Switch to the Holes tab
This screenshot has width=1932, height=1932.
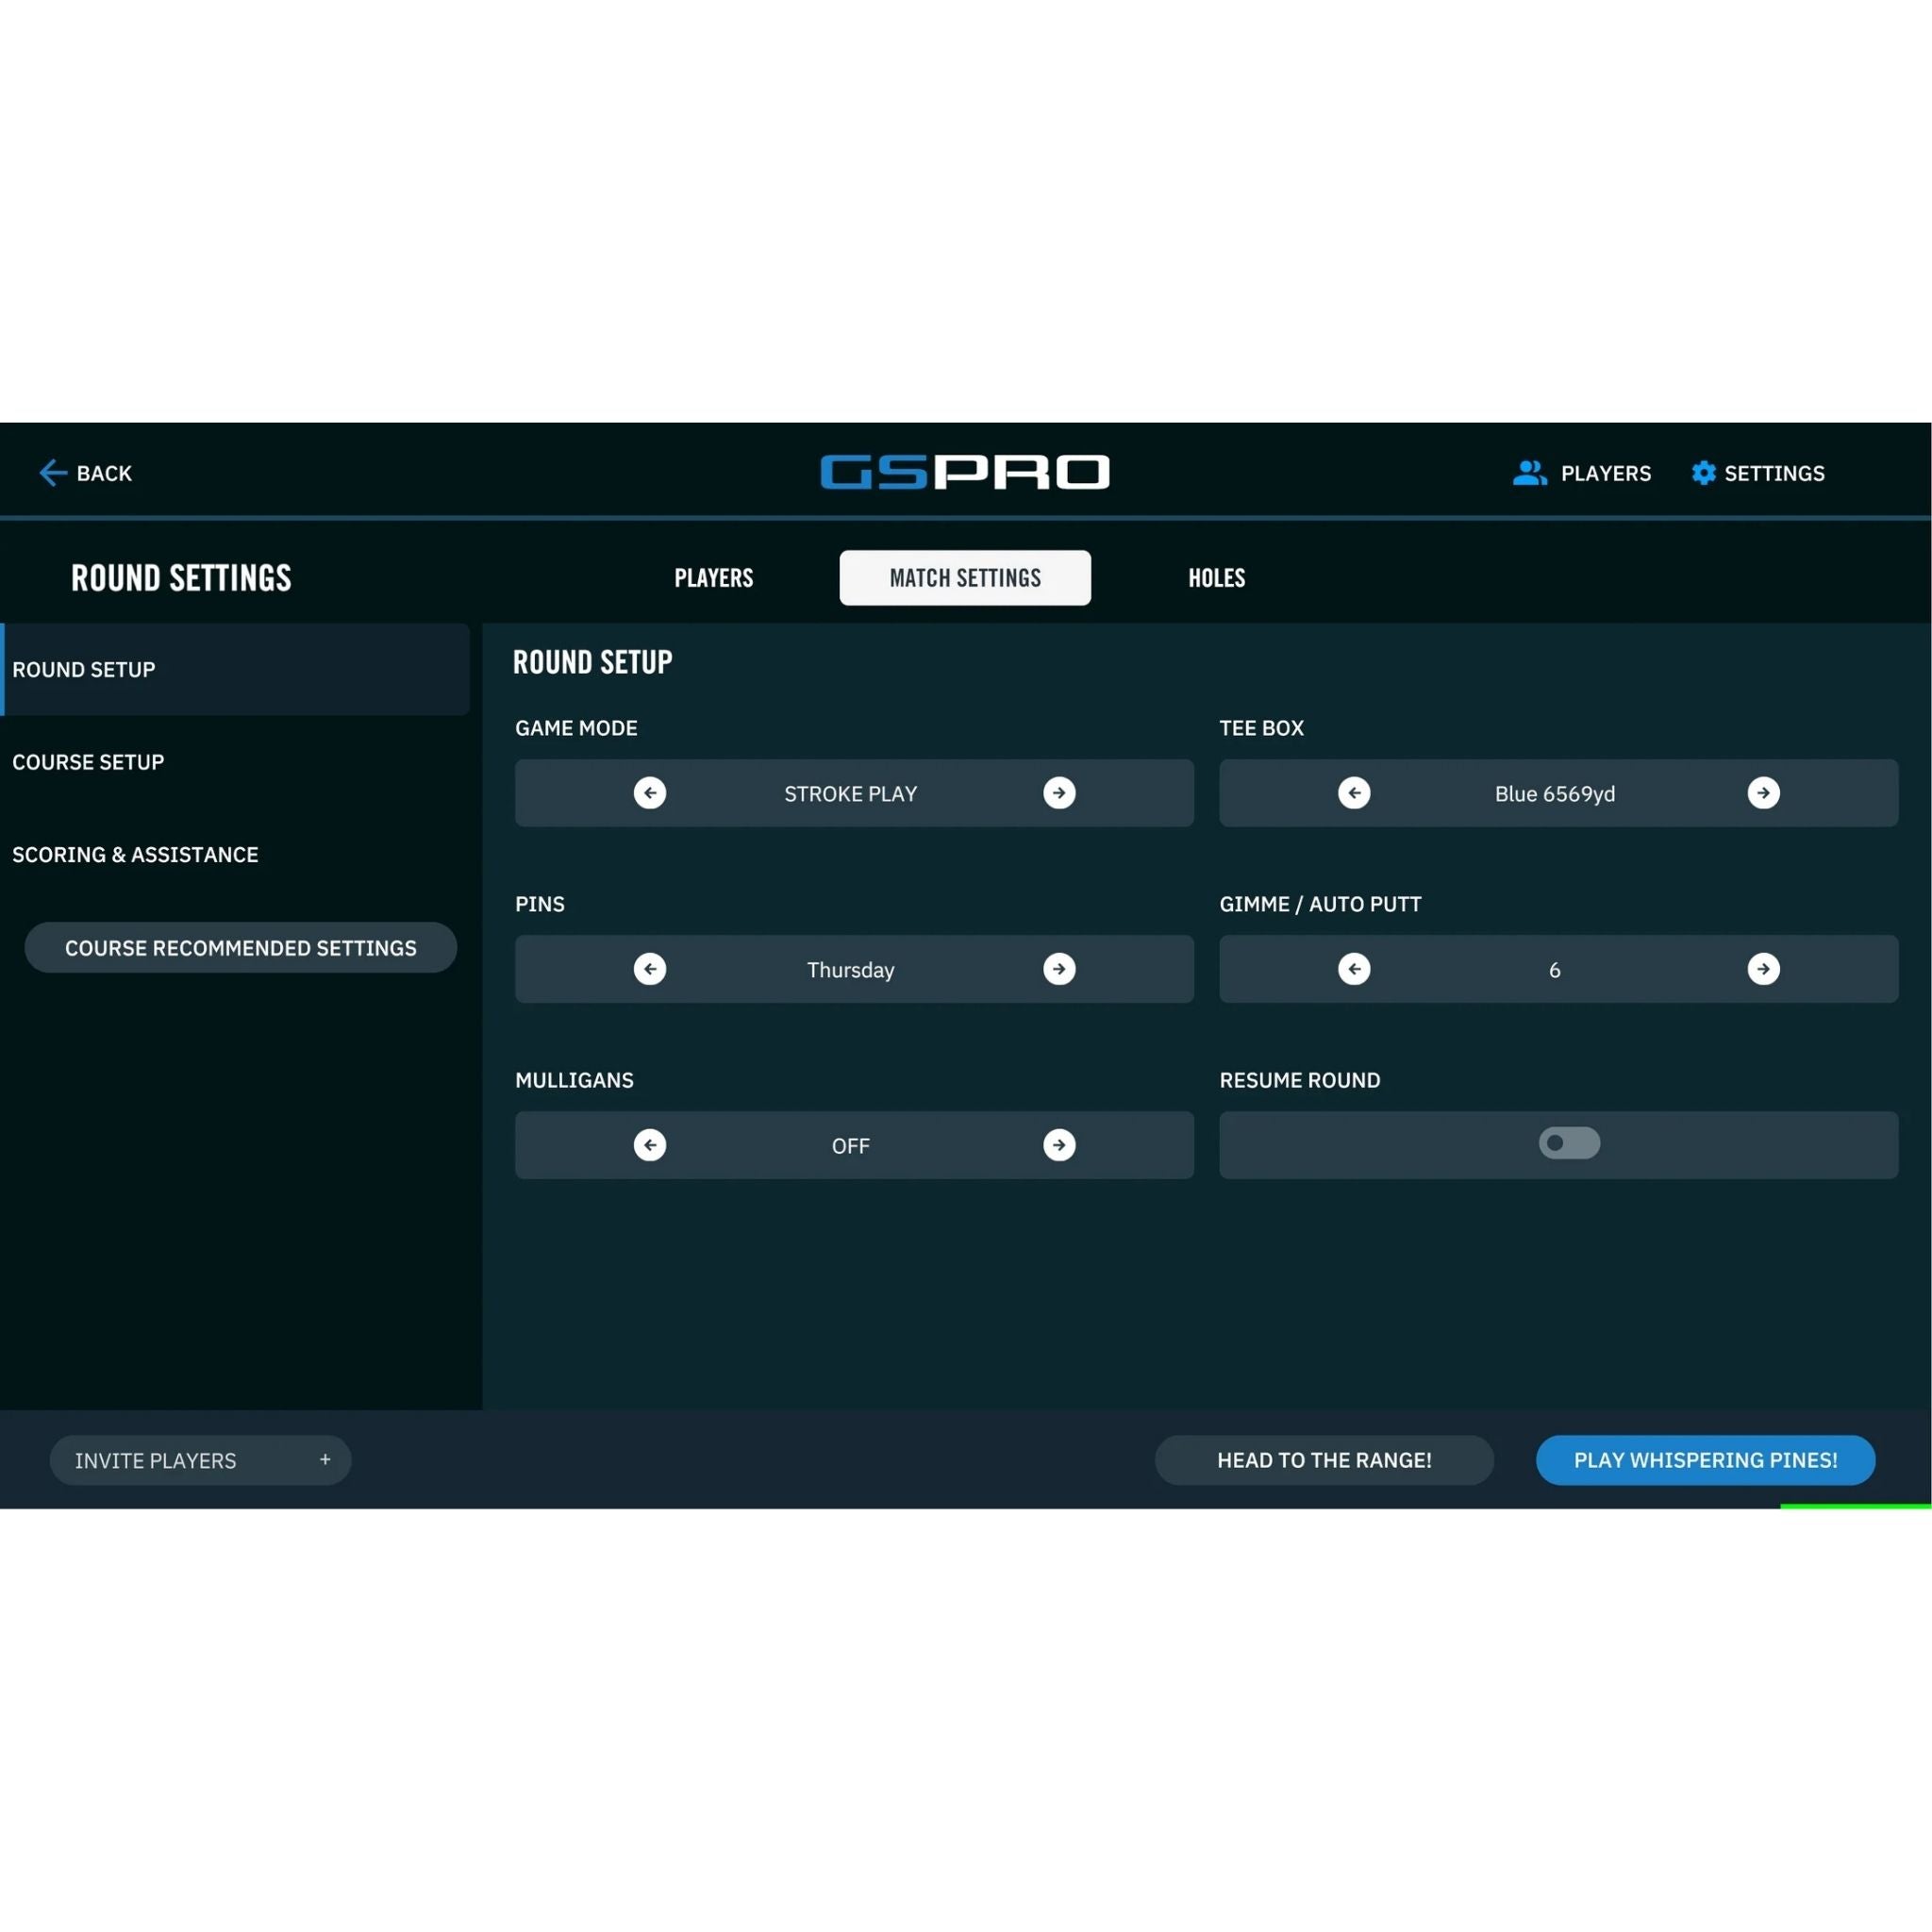click(1216, 578)
